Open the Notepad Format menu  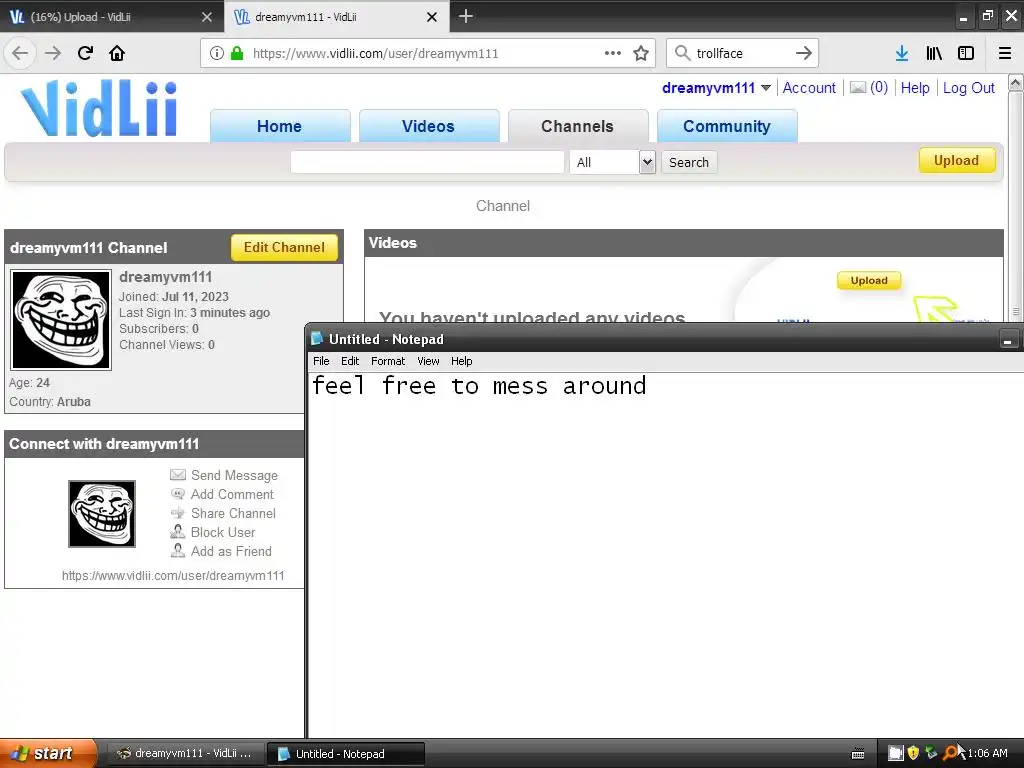click(388, 361)
